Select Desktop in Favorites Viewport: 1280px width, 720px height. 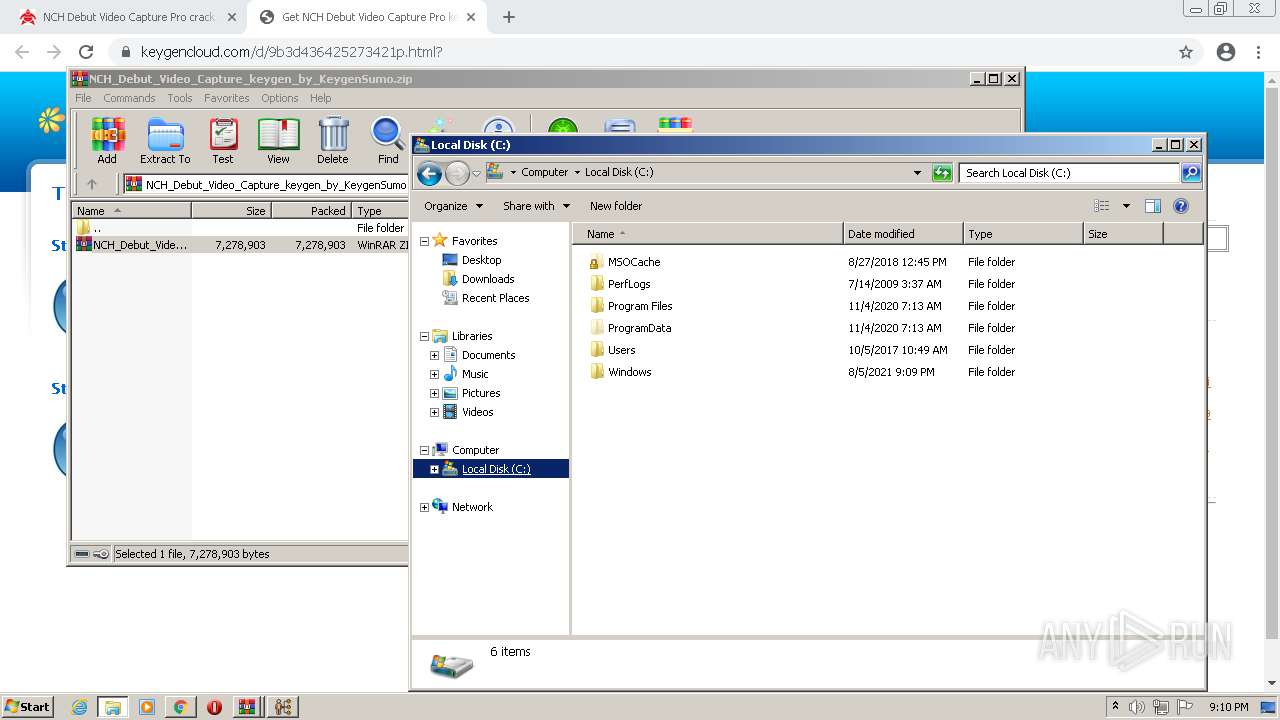[481, 260]
